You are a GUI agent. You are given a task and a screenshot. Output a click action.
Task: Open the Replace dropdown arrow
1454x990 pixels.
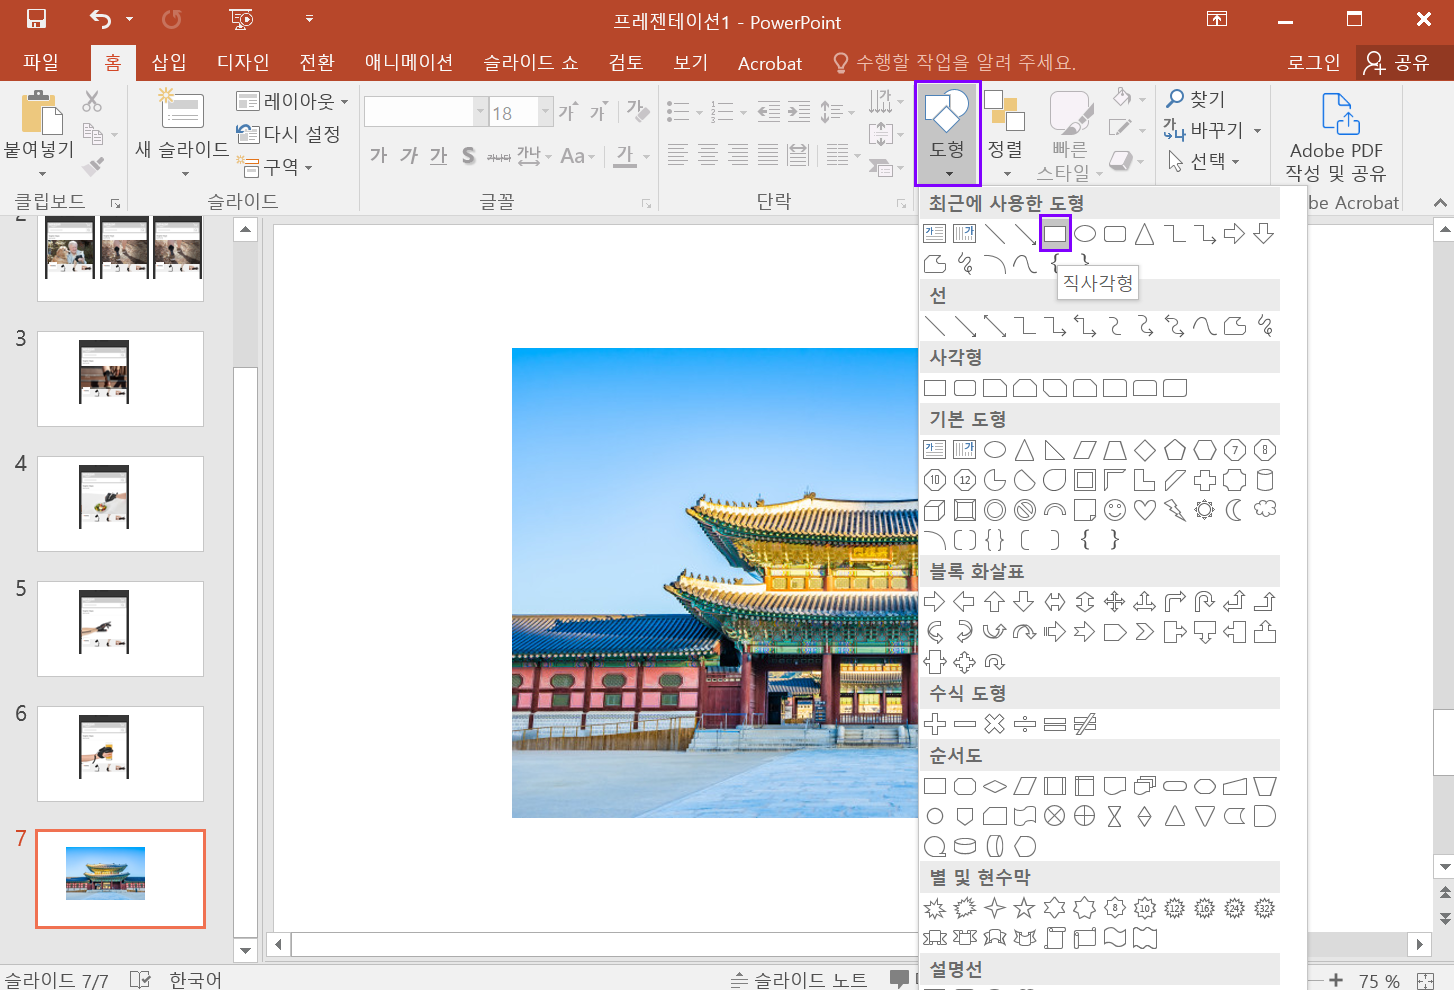click(x=1257, y=131)
